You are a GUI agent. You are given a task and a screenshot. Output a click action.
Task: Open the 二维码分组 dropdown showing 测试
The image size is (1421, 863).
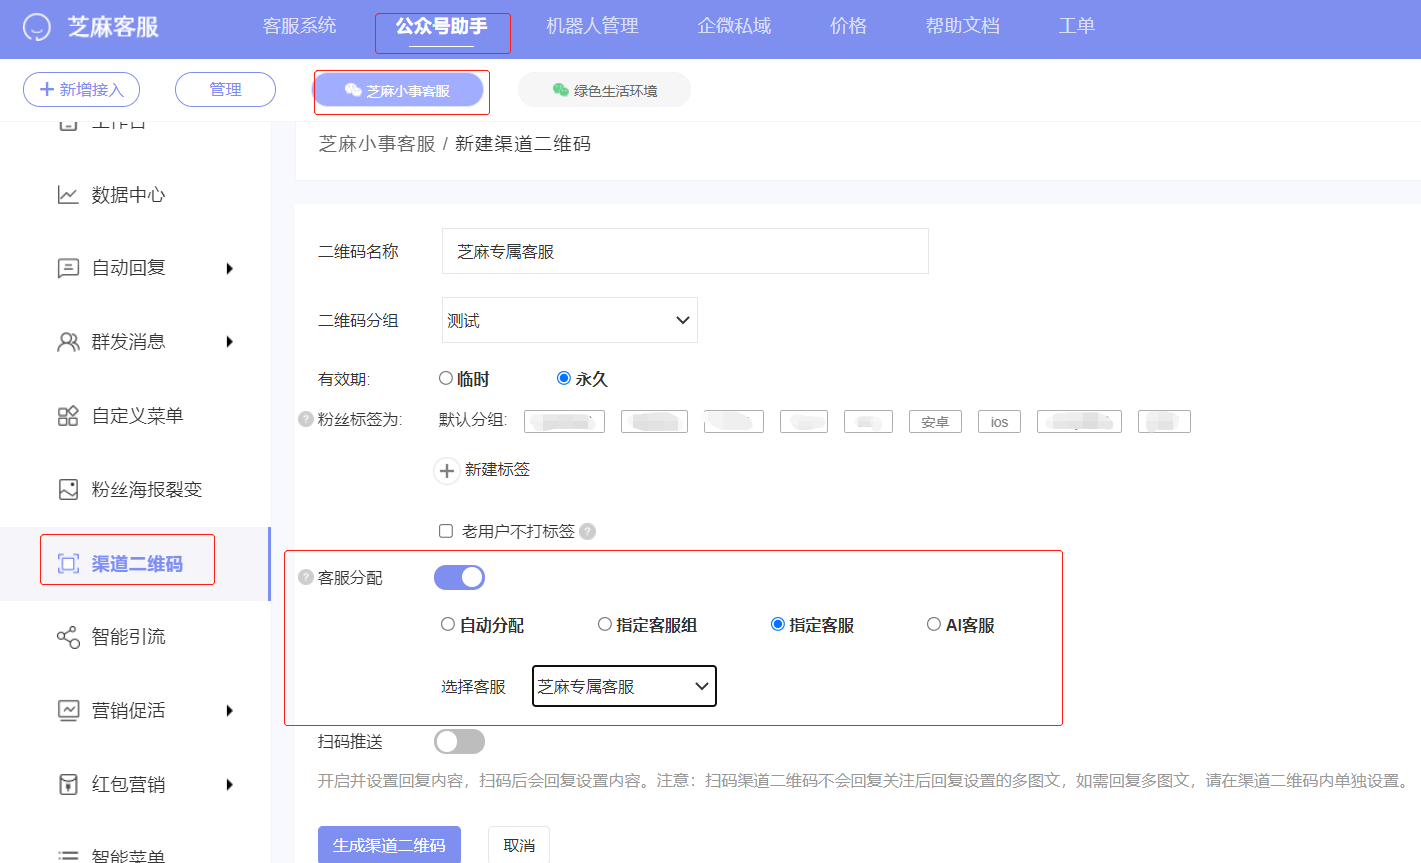pos(569,319)
